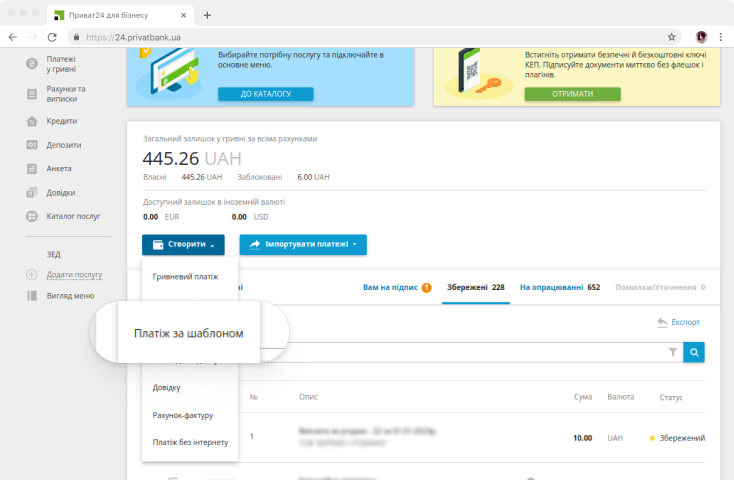Click the Депозити sidebar icon
Image resolution: width=734 pixels, height=480 pixels.
pyautogui.click(x=31, y=145)
